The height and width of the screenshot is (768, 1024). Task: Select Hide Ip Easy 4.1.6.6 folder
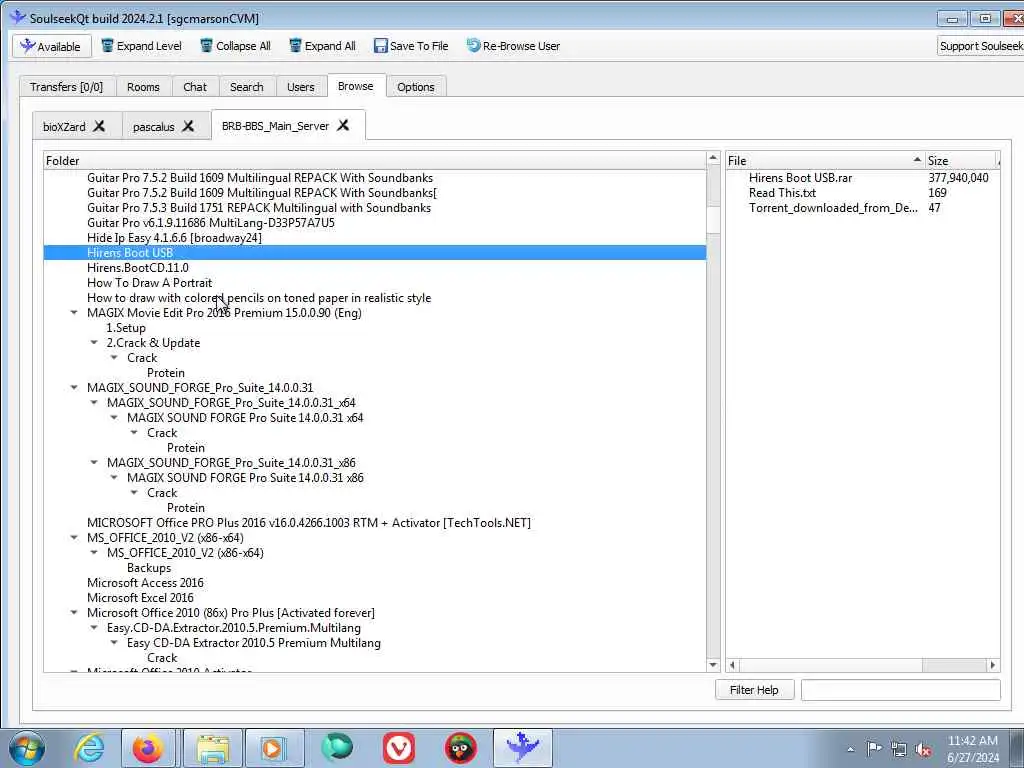pyautogui.click(x=174, y=238)
